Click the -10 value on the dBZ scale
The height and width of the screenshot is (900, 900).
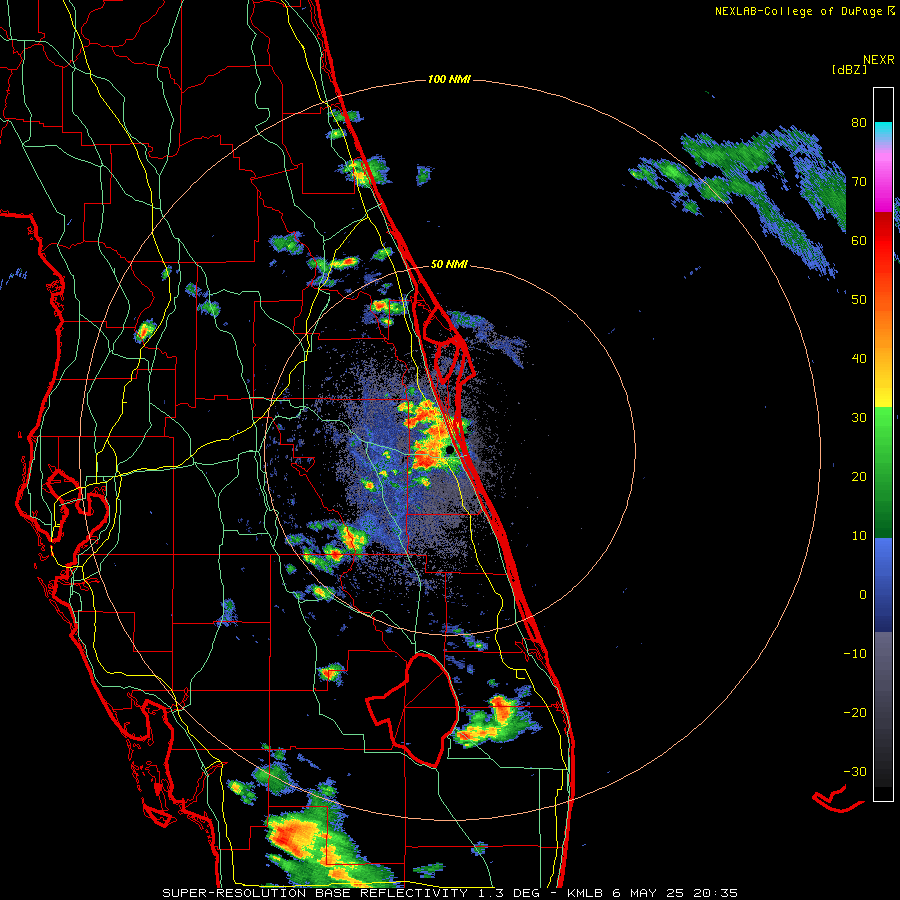pos(855,654)
